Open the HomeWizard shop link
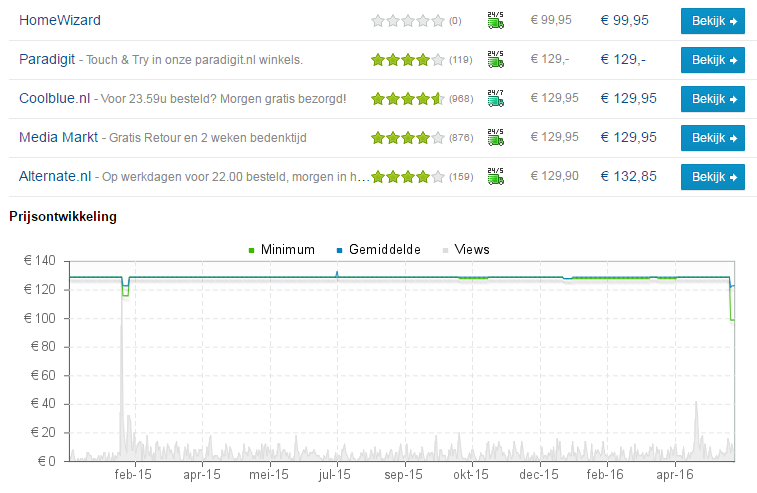 pos(60,20)
